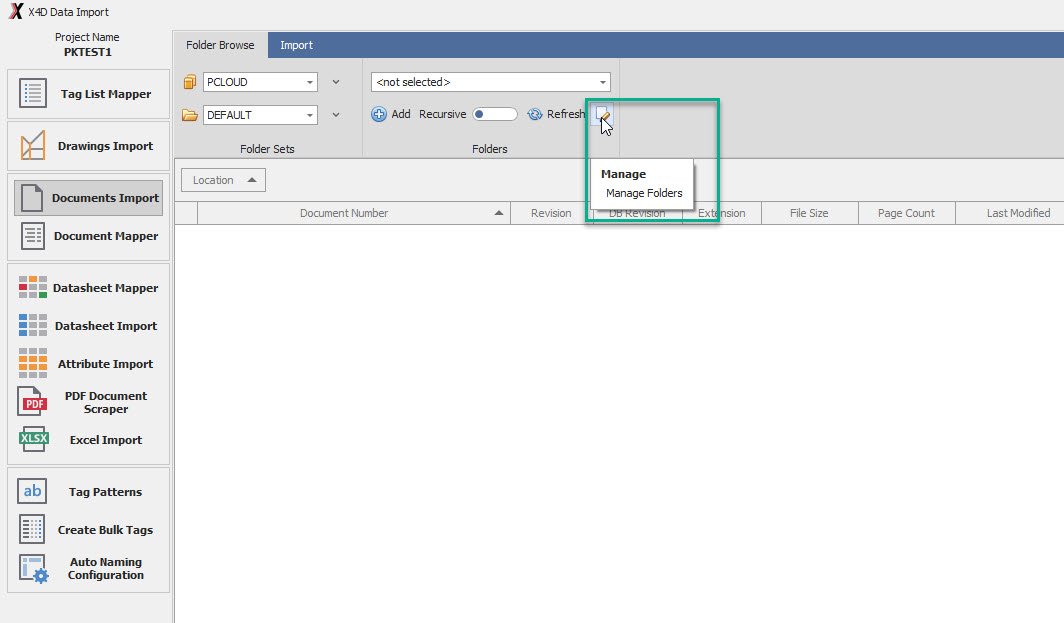The height and width of the screenshot is (623, 1064).
Task: Expand the <not selected> folders dropdown
Action: (603, 82)
